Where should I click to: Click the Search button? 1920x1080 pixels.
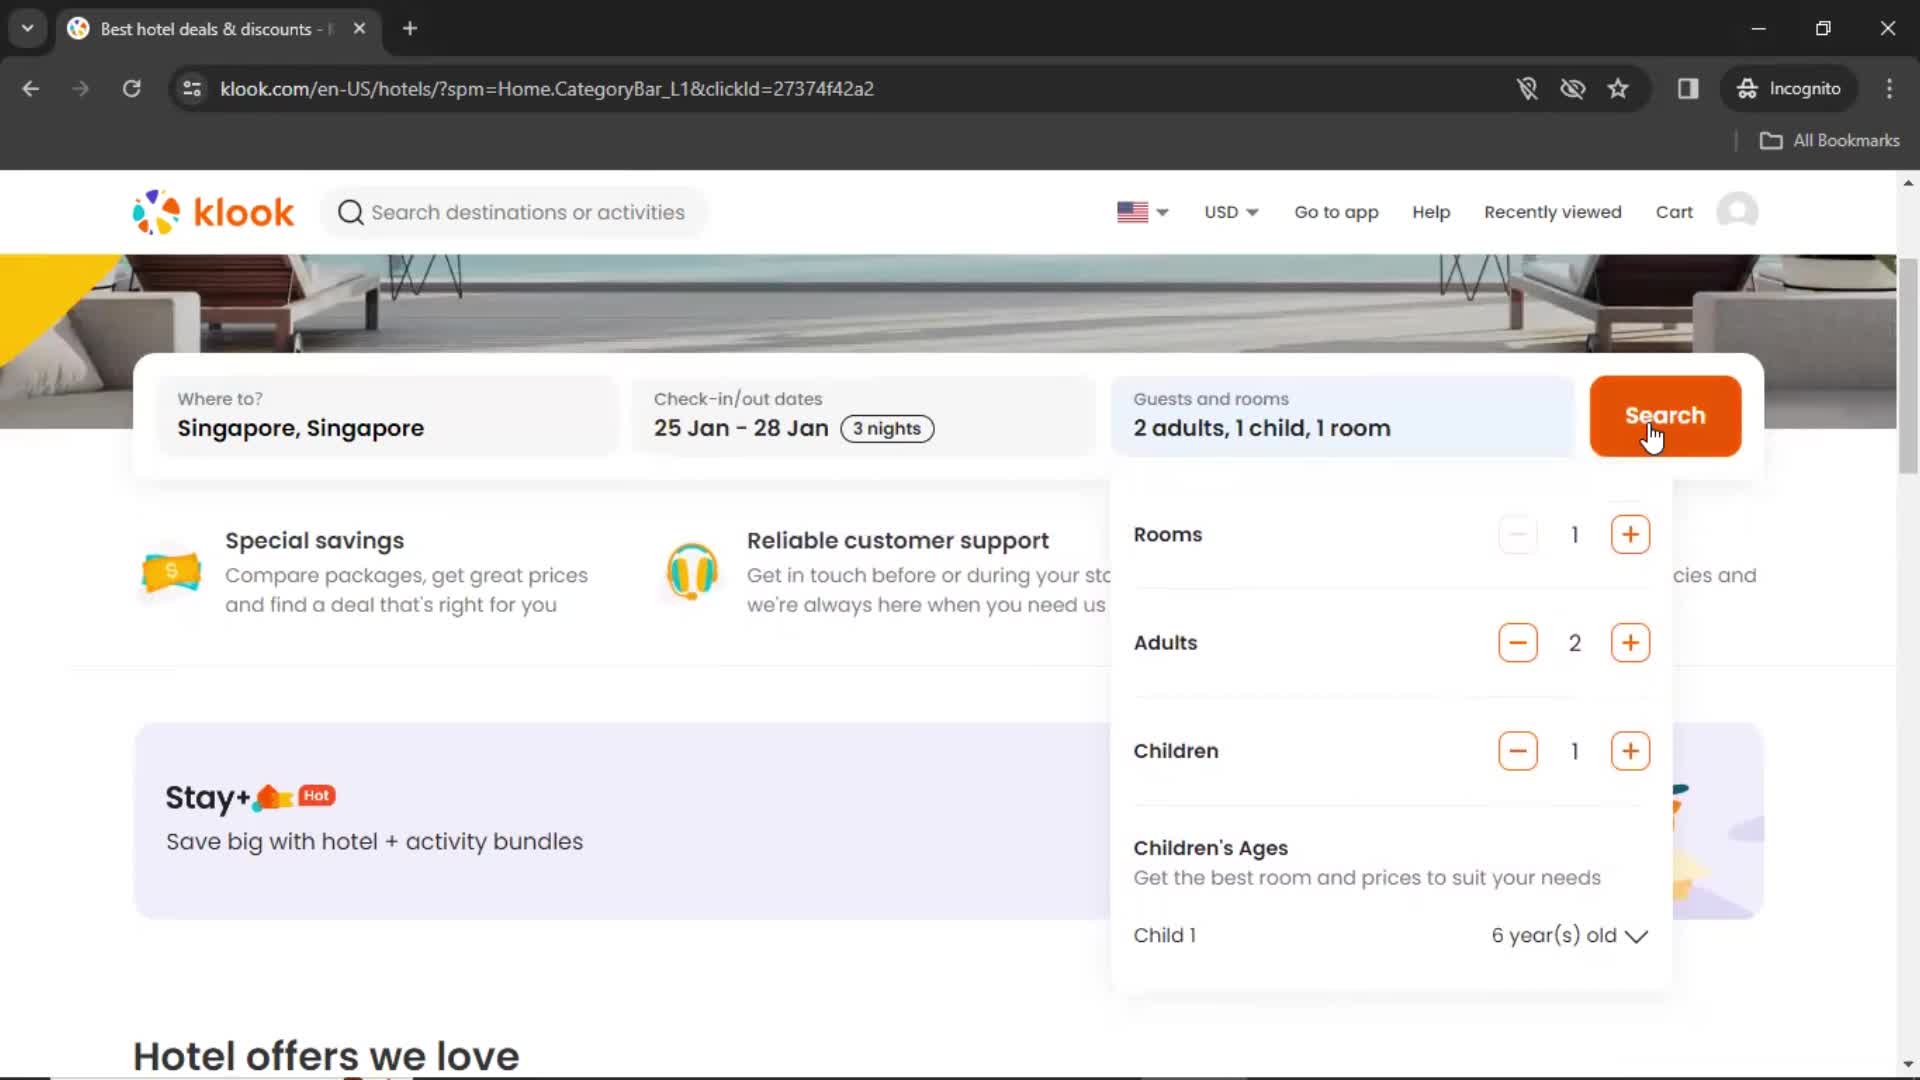(x=1665, y=414)
